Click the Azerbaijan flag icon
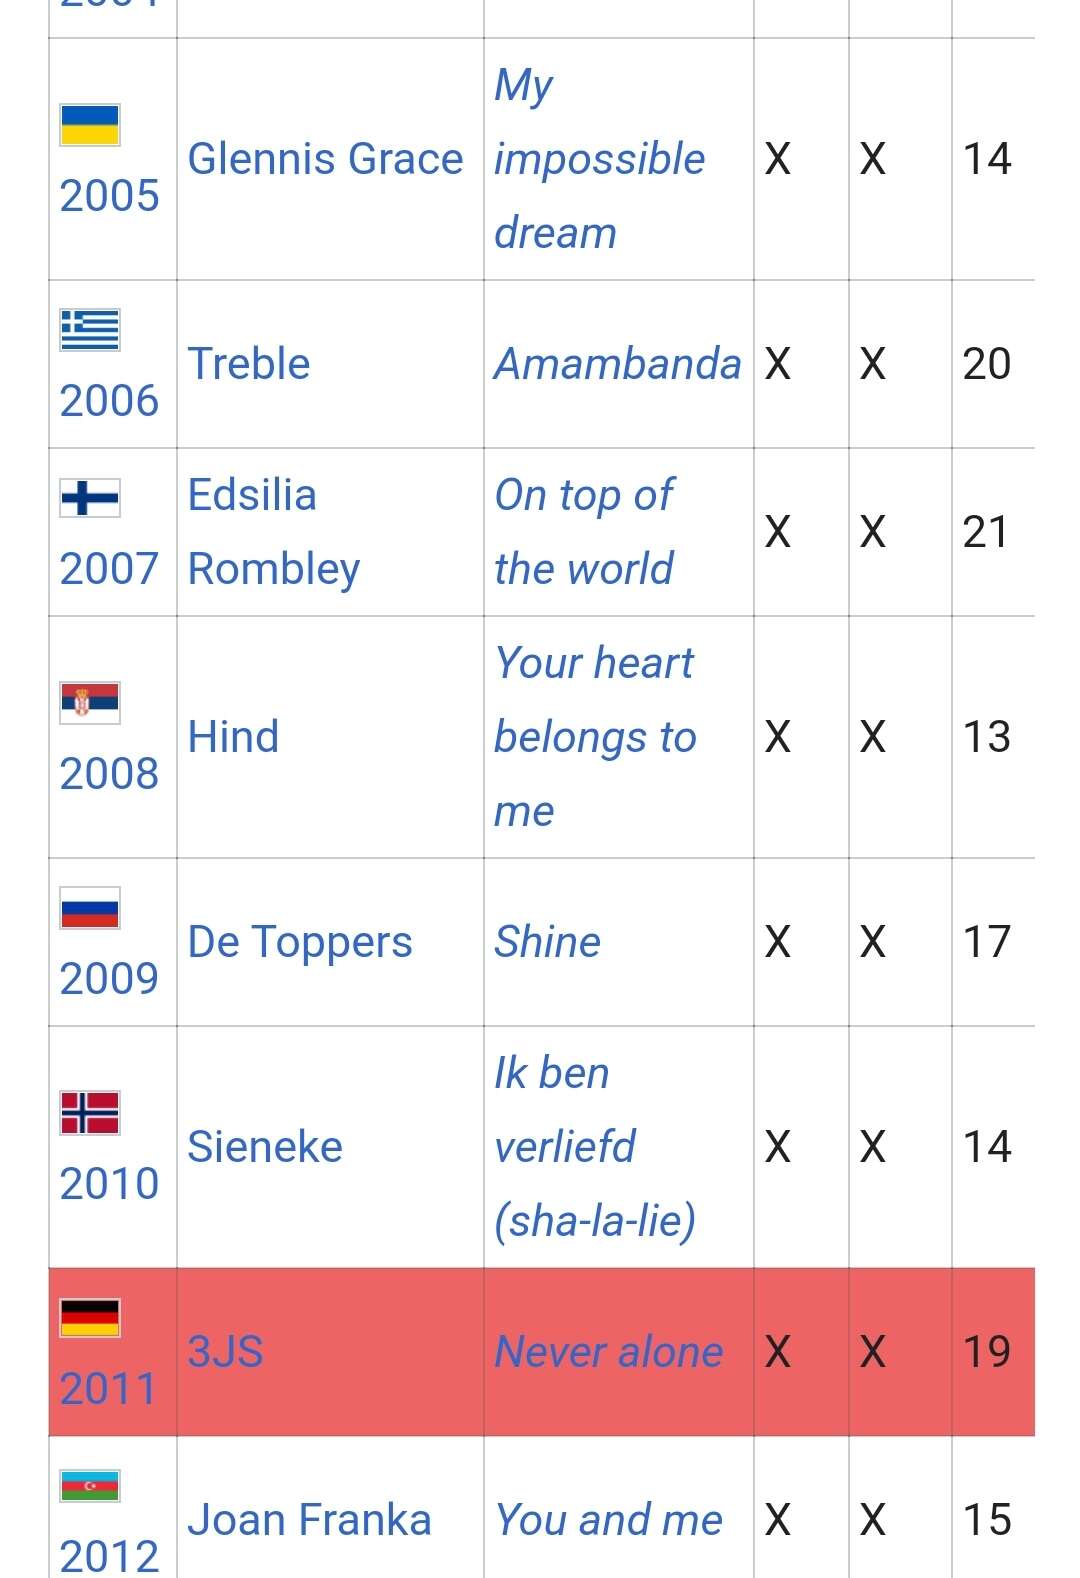Screen dimensions: 1080x1578 tap(90, 1485)
